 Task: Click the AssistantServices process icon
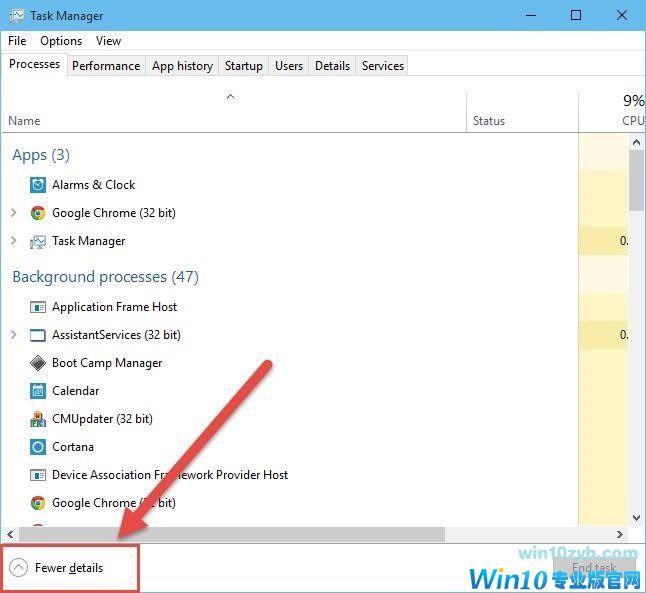tap(38, 335)
